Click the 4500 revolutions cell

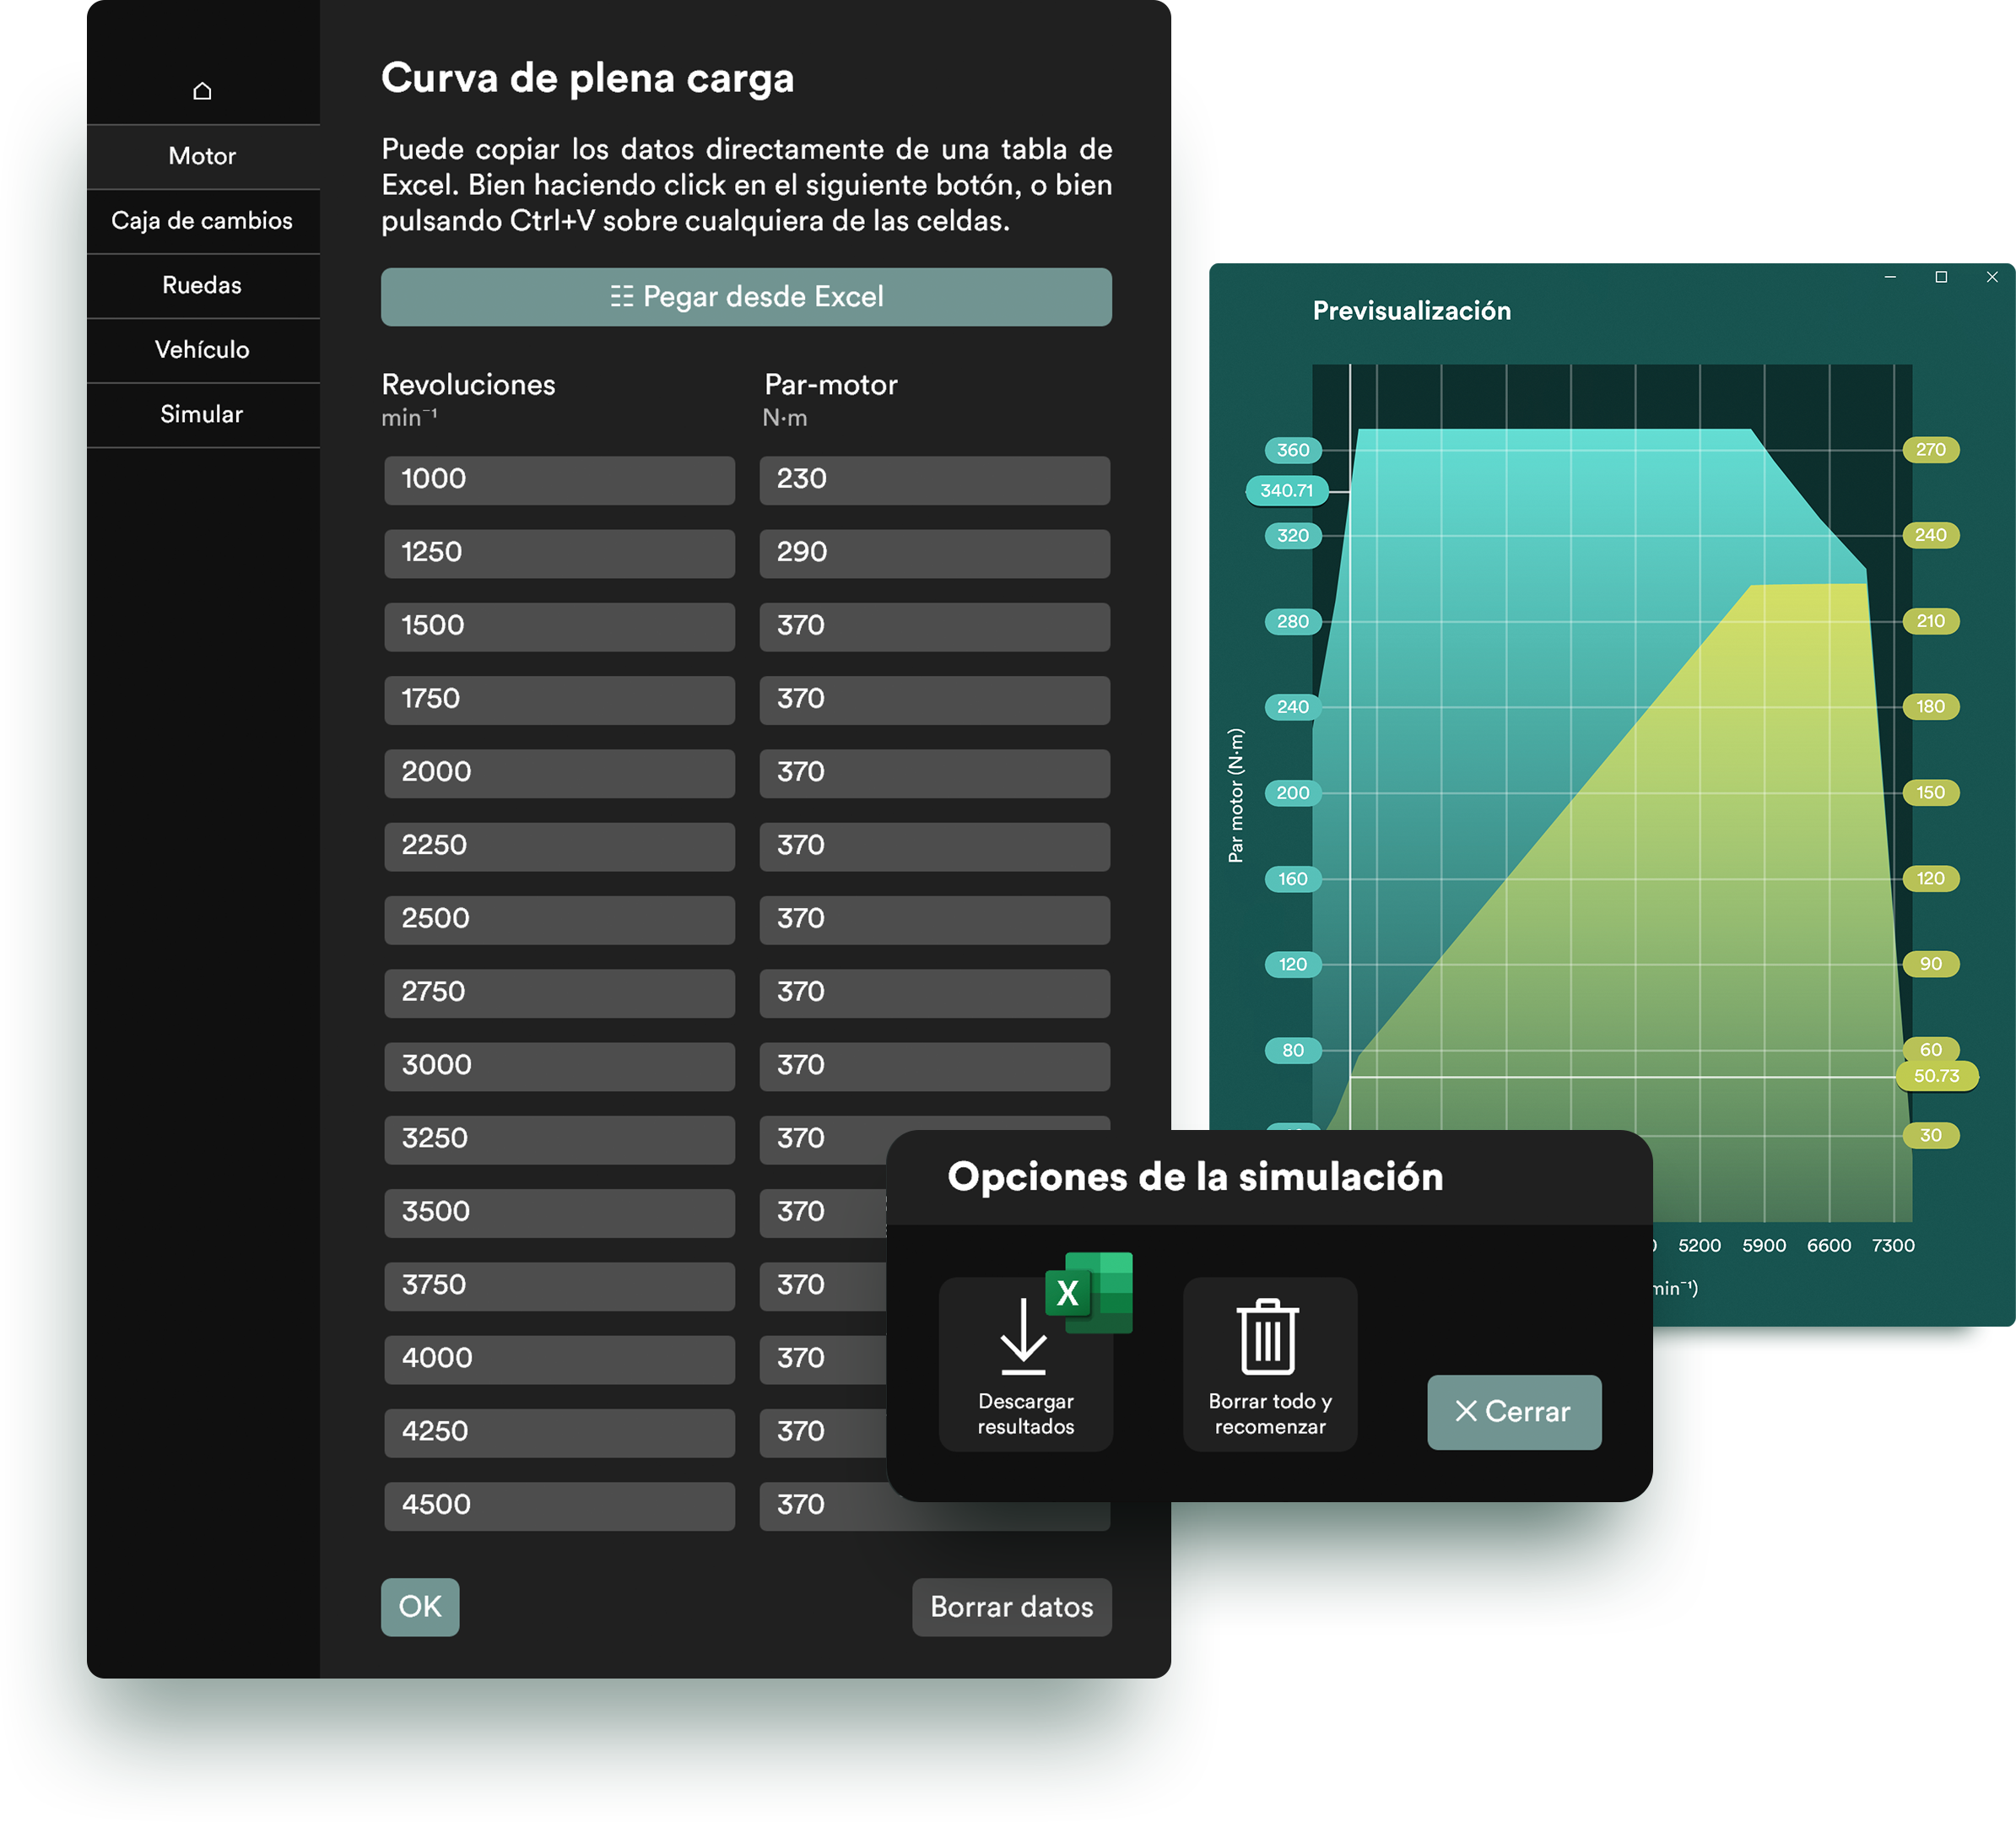click(560, 1506)
